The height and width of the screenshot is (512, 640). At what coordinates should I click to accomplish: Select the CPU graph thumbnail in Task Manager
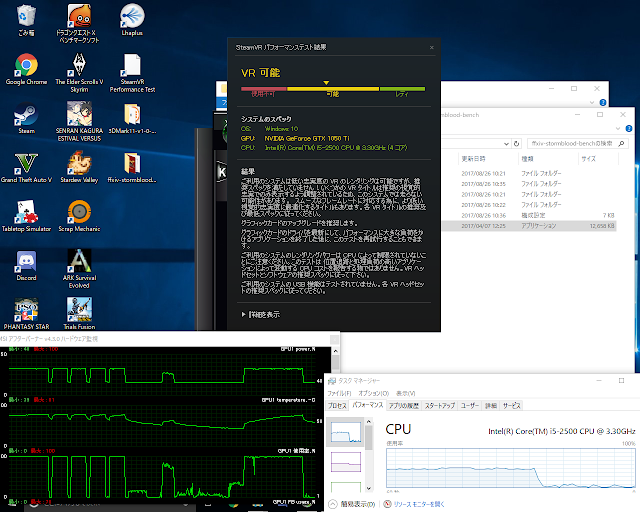(346, 432)
